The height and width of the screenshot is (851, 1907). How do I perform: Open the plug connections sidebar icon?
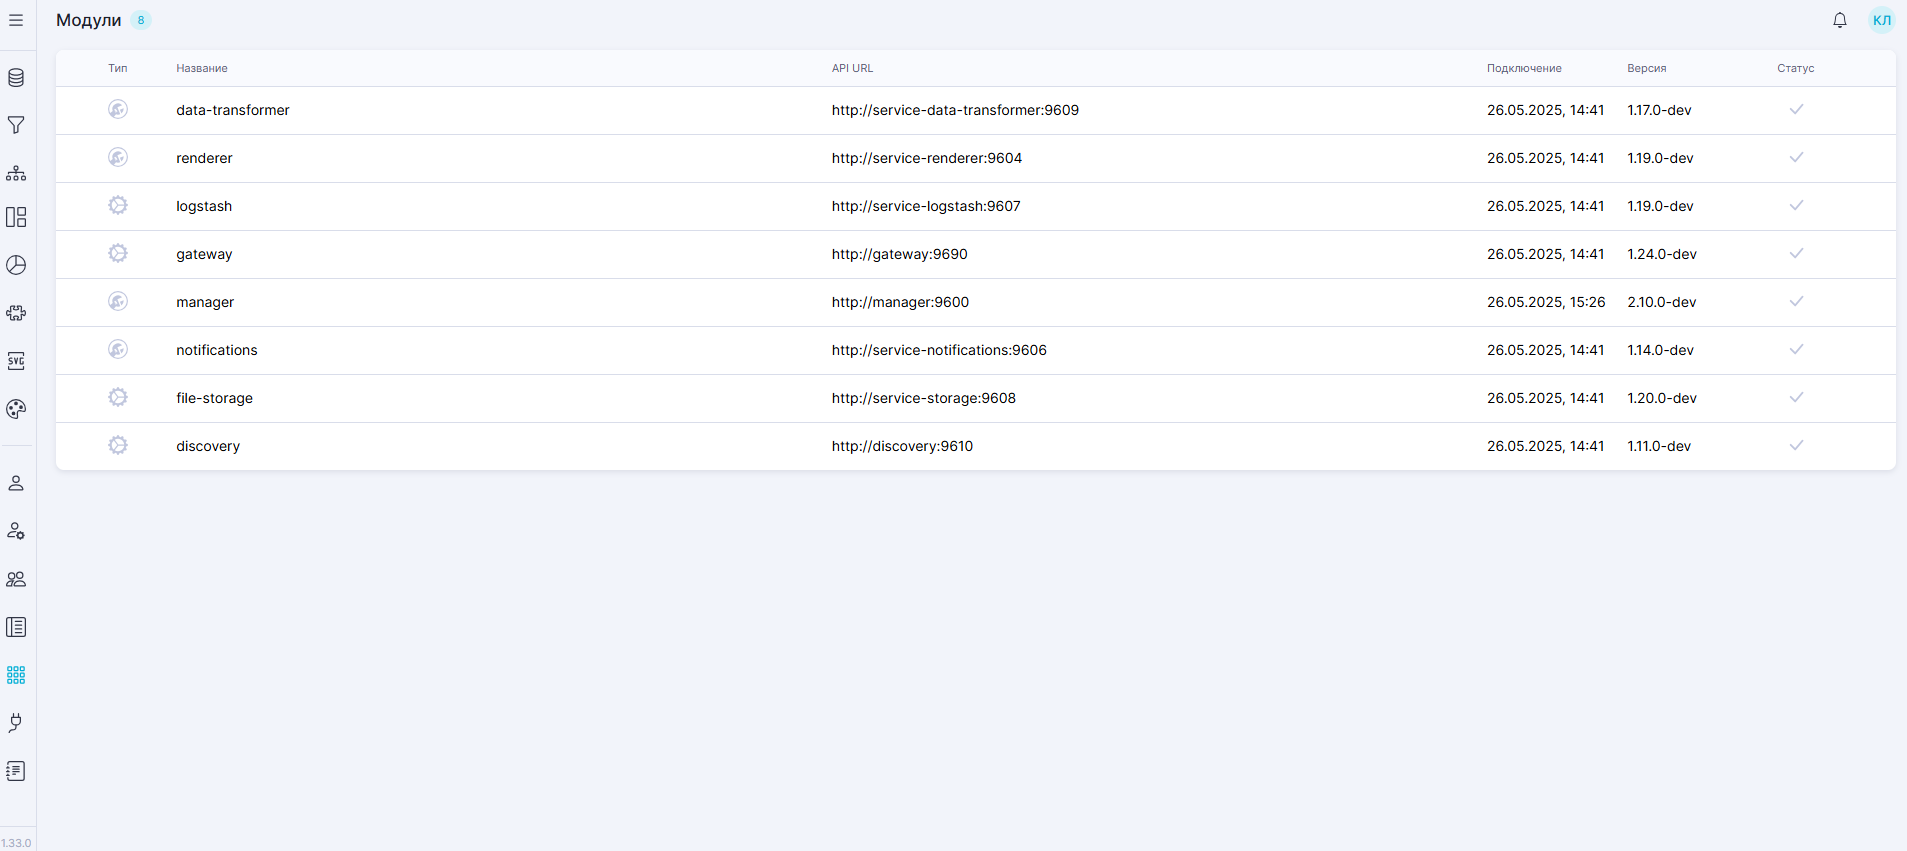[x=16, y=723]
